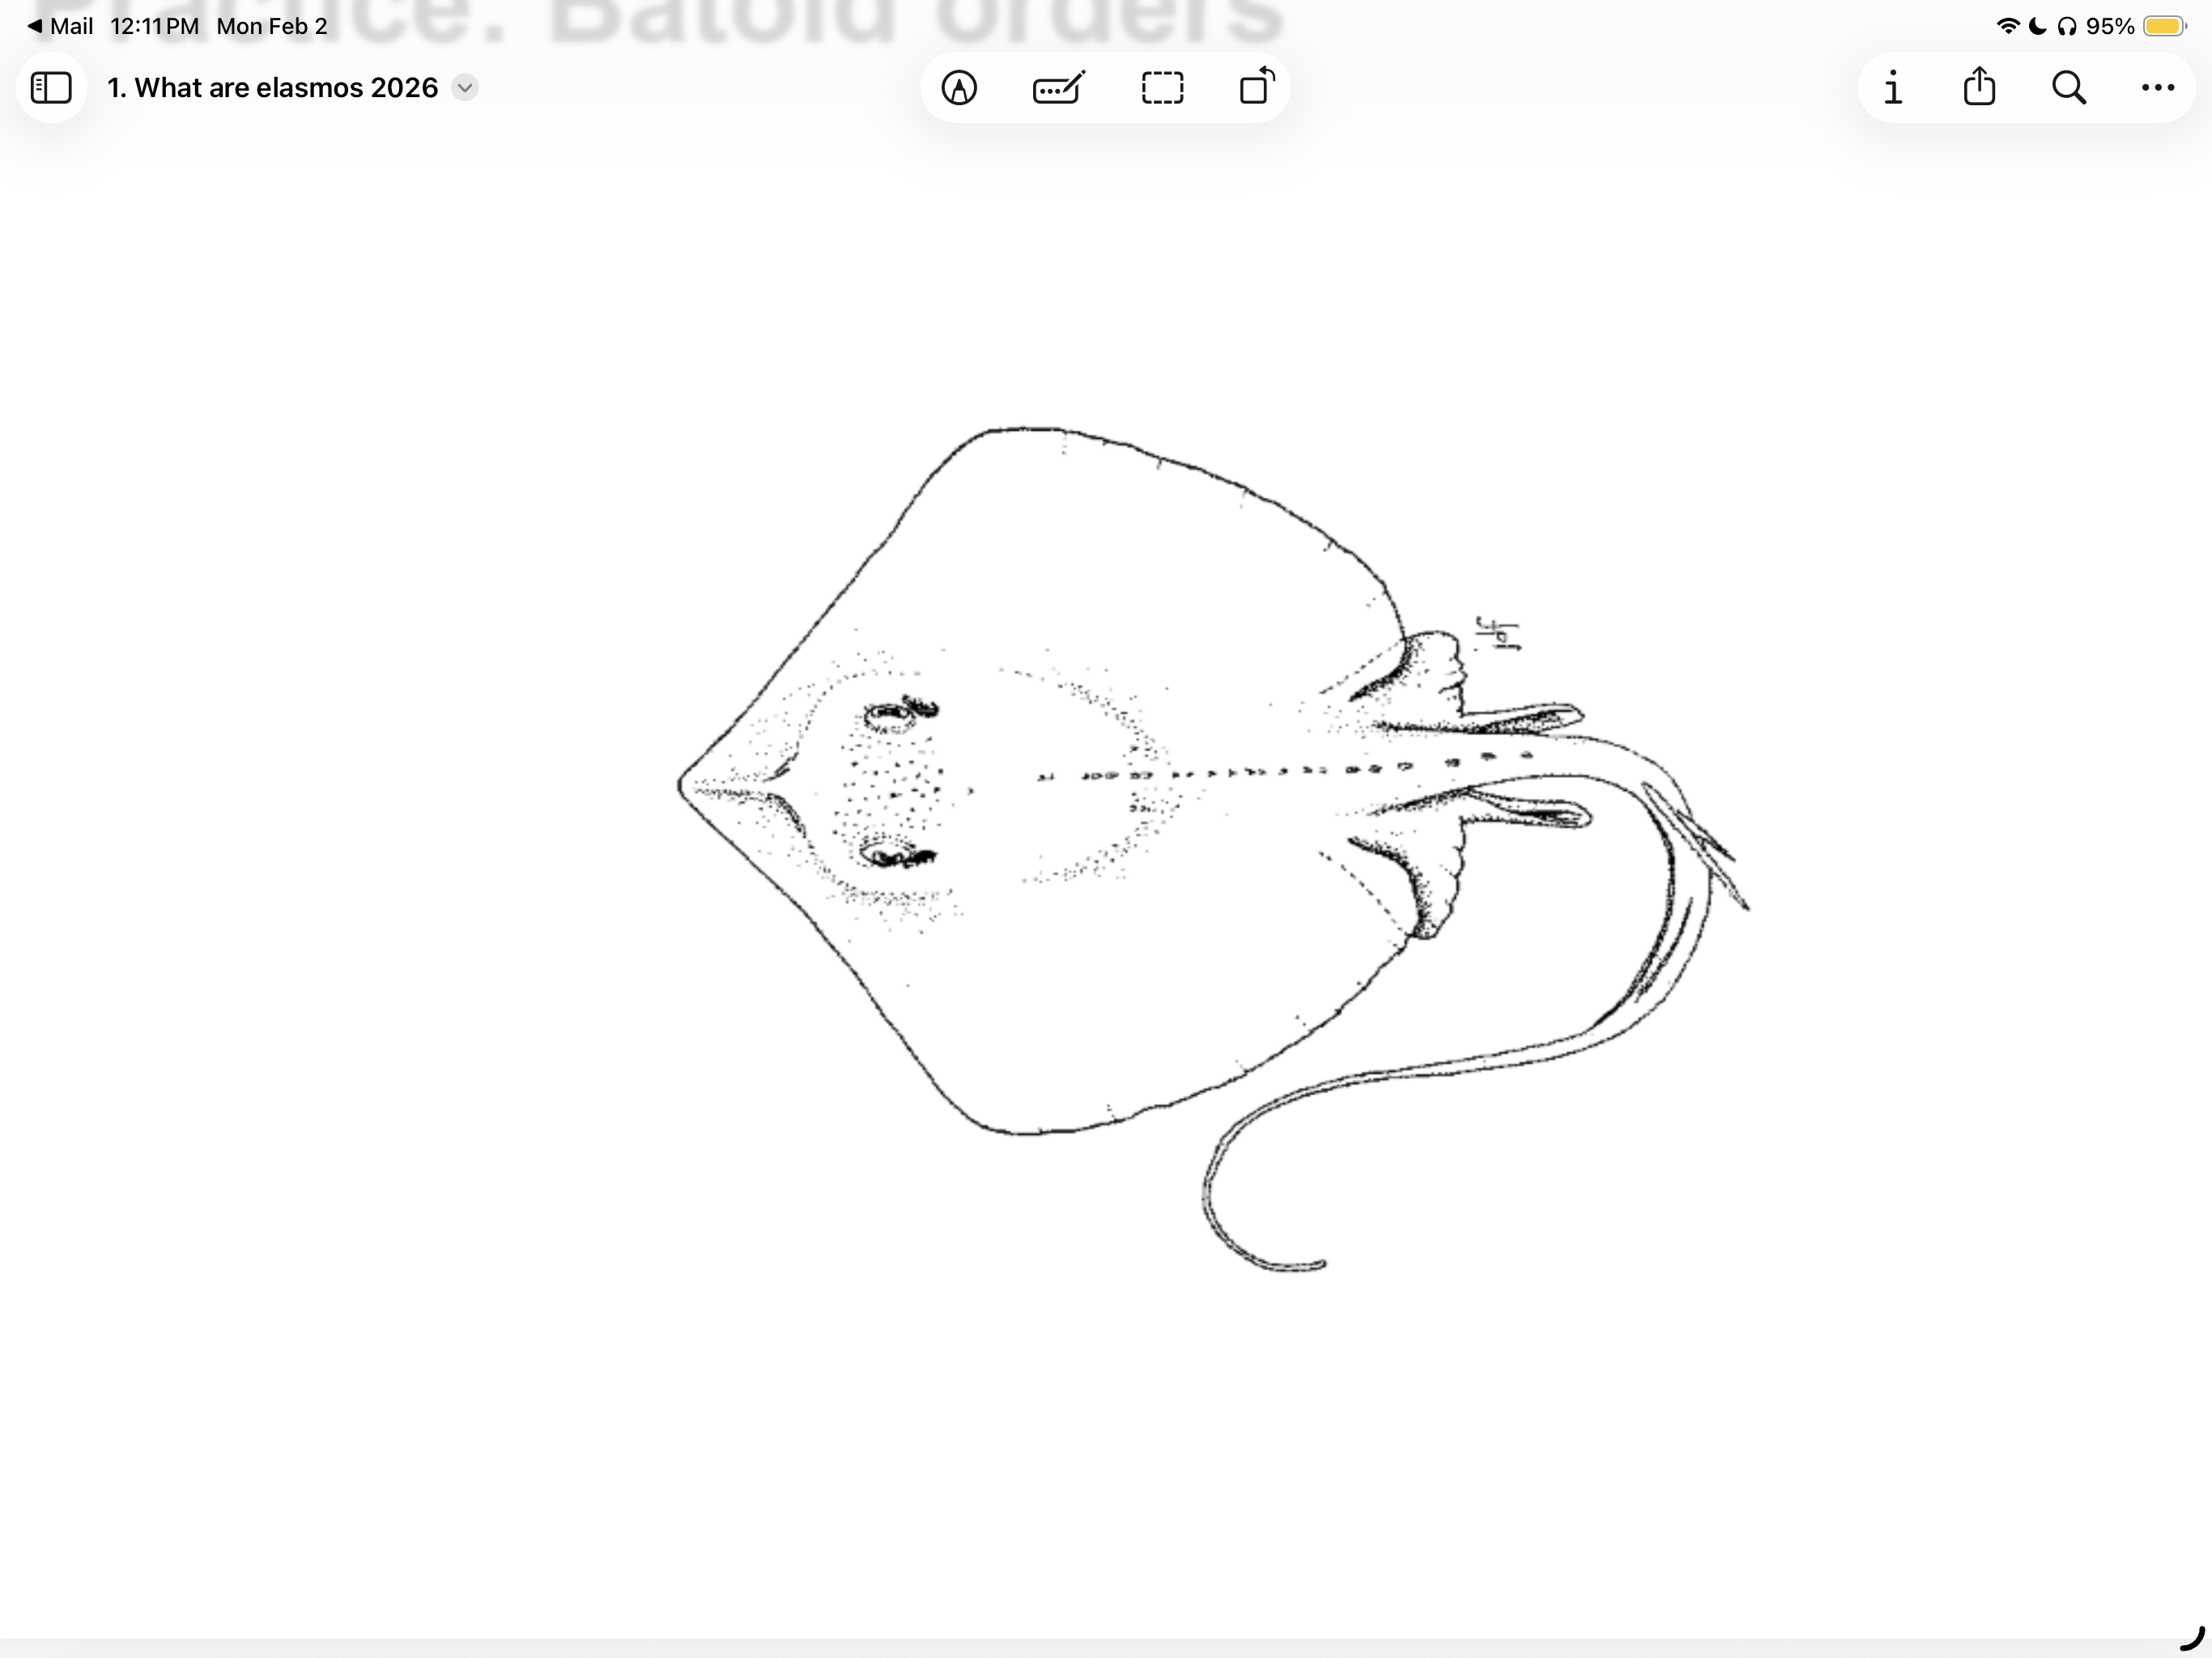Rotate the page with rotate icon
Viewport: 2212px width, 1658px height.
[x=1256, y=86]
